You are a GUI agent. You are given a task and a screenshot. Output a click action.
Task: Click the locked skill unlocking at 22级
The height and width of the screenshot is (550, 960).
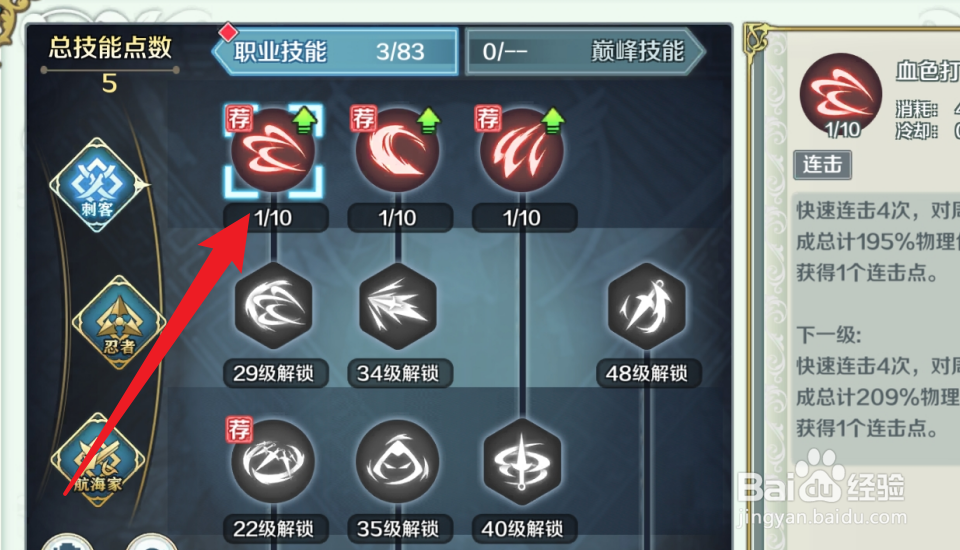coord(273,461)
